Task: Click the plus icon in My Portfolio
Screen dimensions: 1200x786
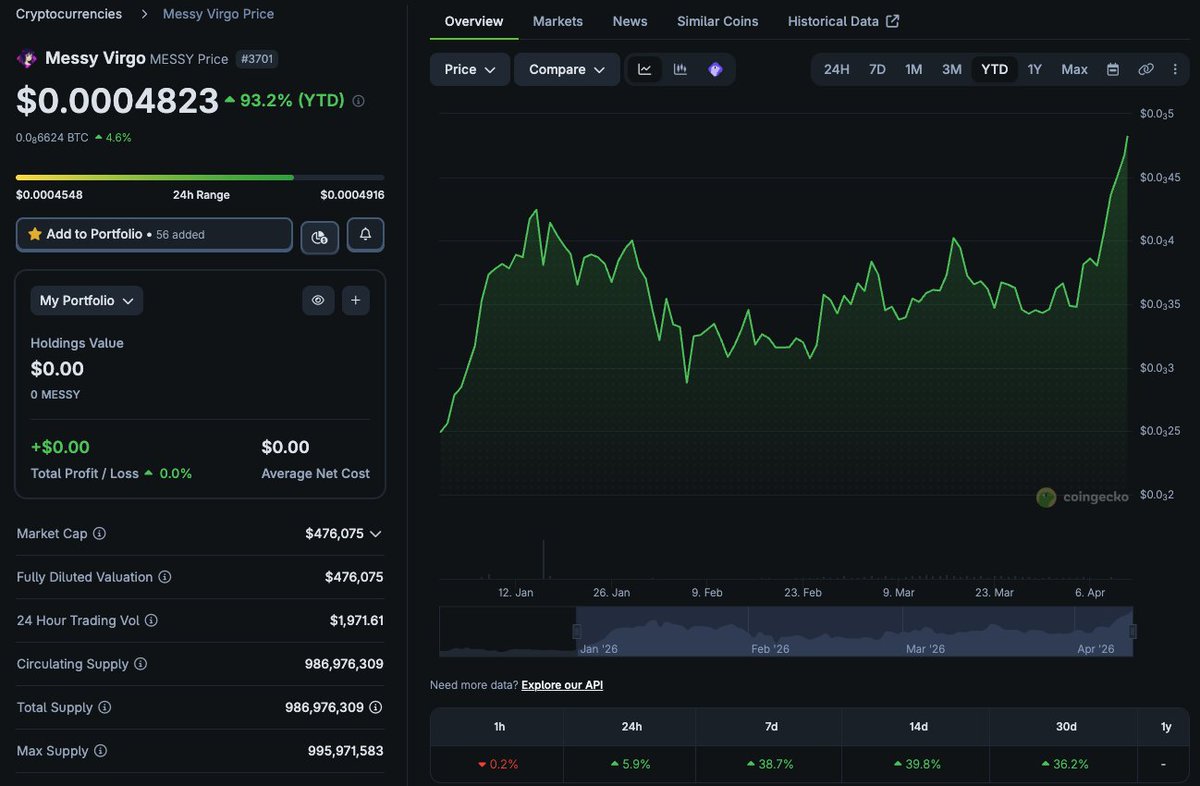Action: (355, 300)
